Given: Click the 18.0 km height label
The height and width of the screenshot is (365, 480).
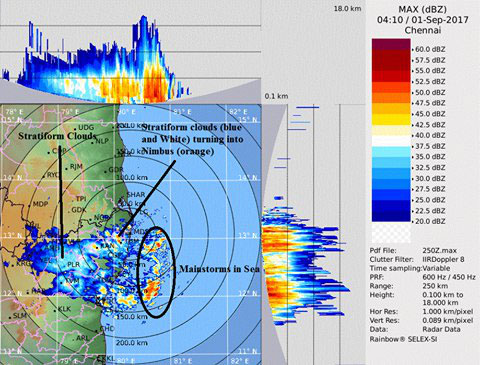Looking at the screenshot, I should [x=347, y=9].
